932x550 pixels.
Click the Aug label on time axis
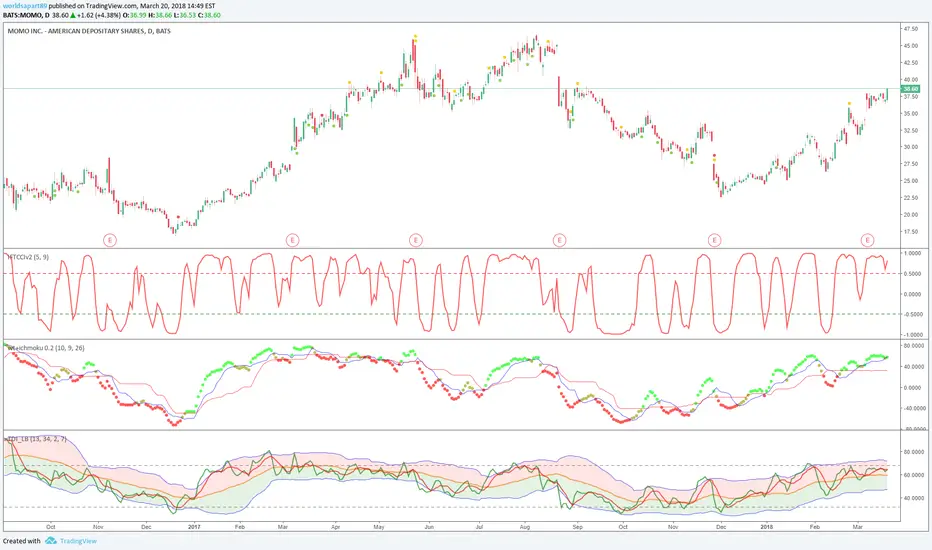[525, 527]
